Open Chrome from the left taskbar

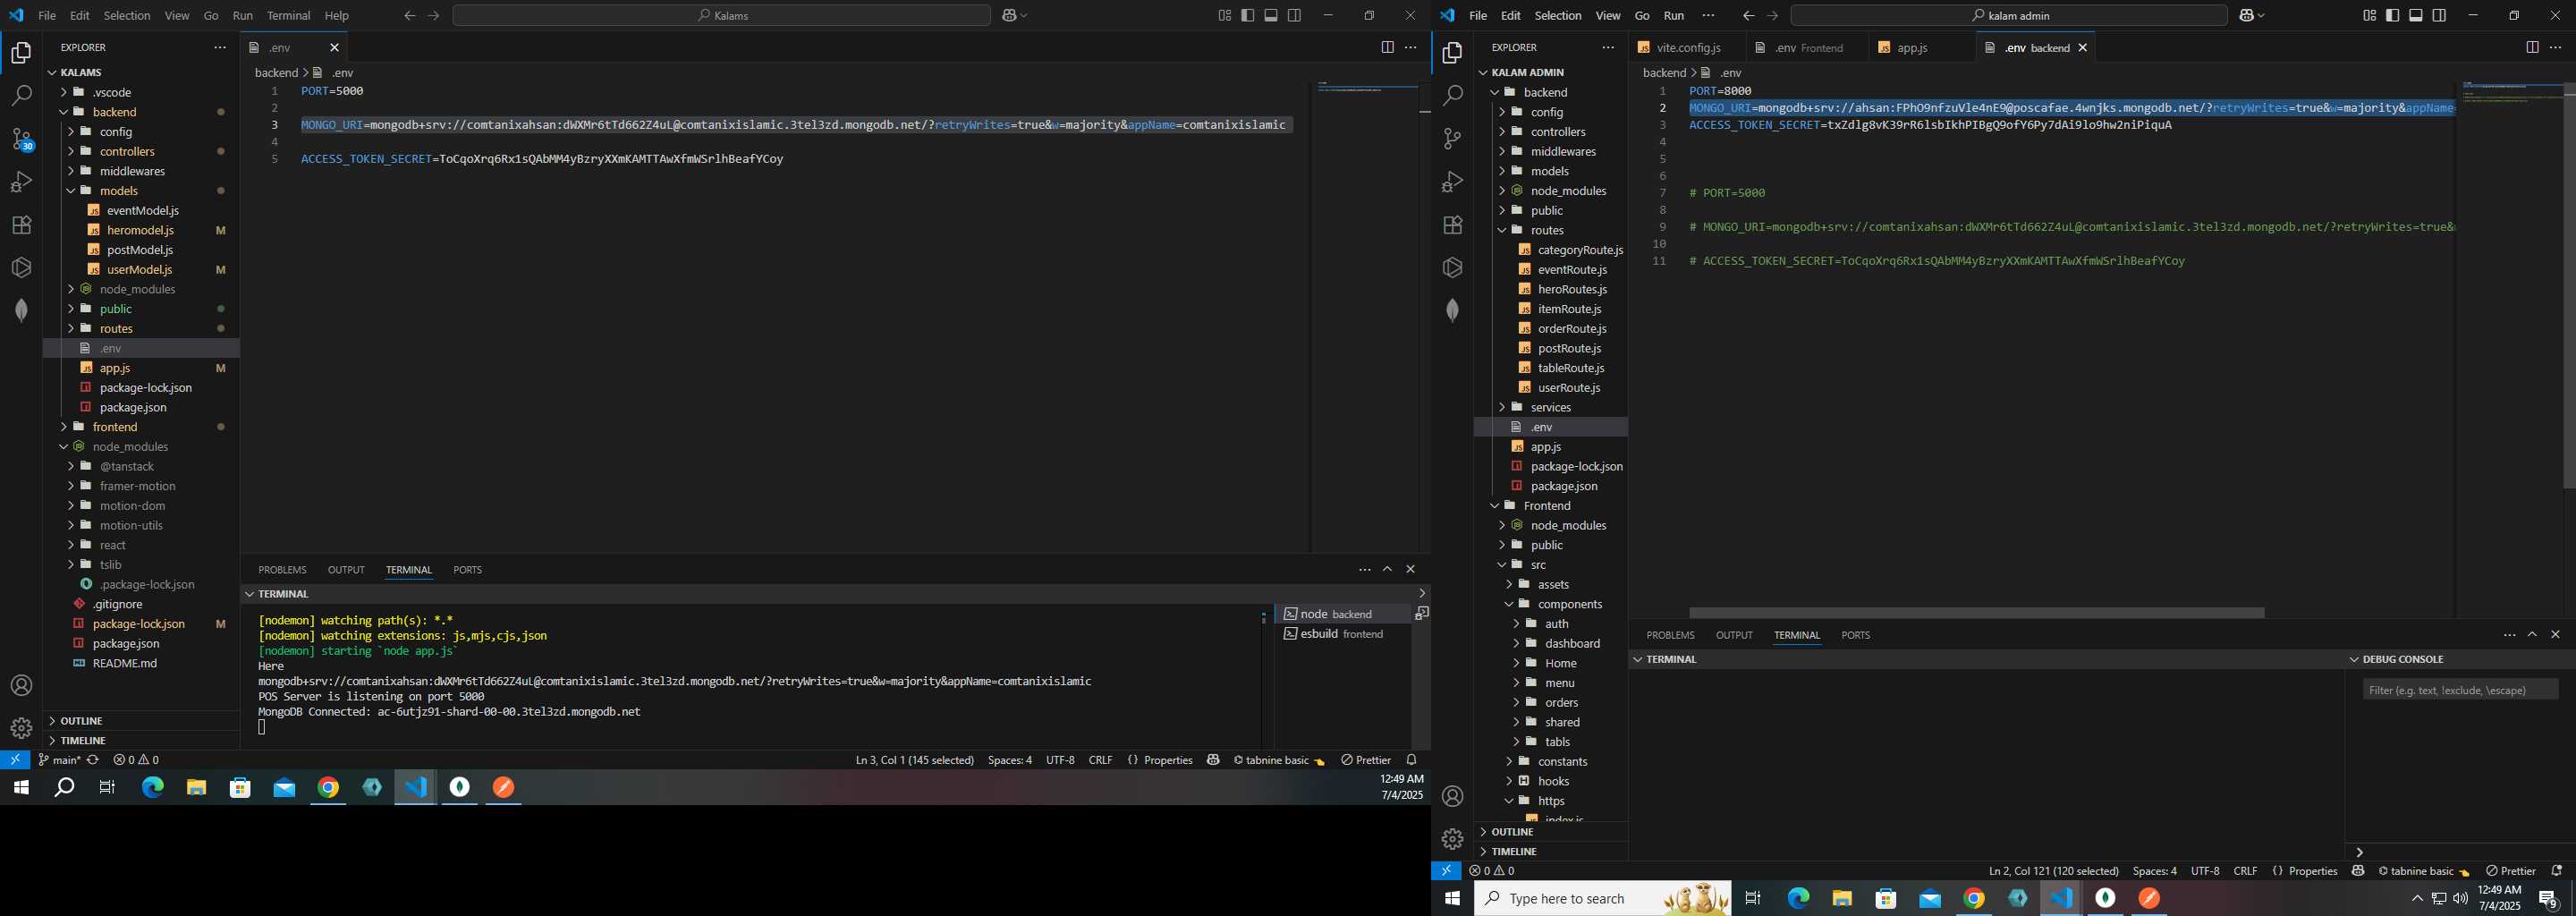point(328,788)
